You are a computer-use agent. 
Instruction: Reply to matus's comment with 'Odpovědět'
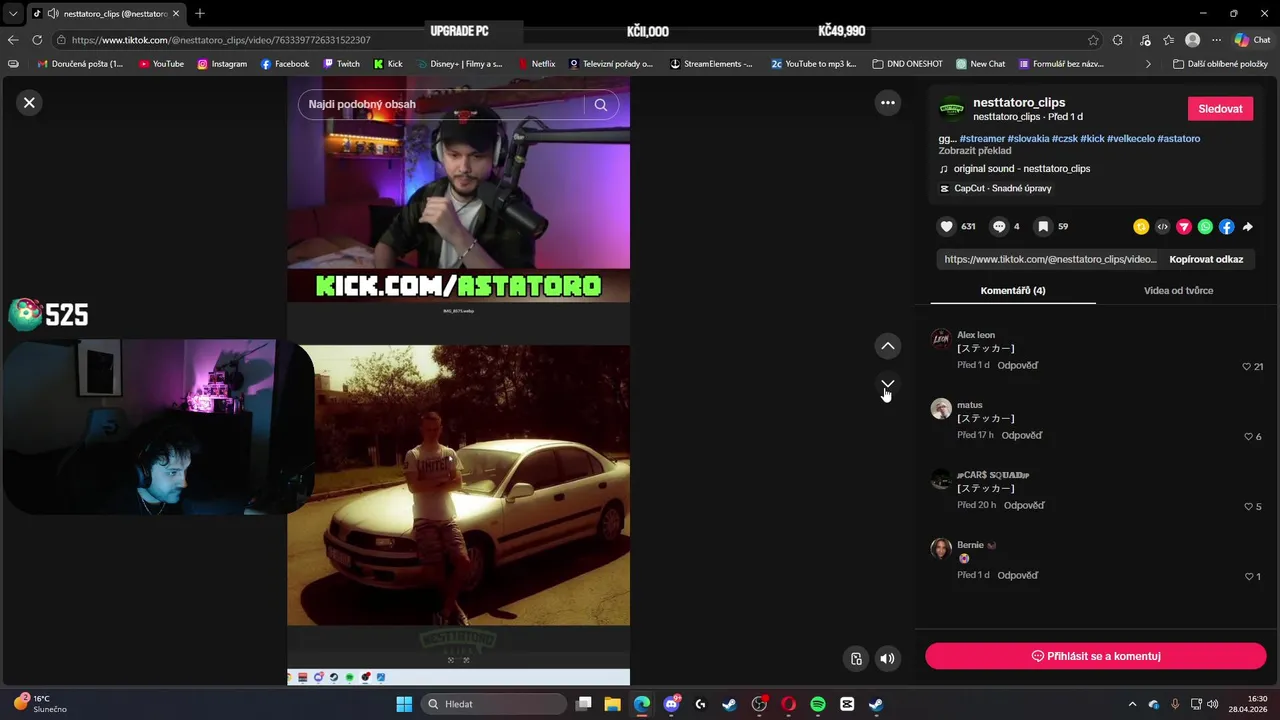click(1022, 435)
